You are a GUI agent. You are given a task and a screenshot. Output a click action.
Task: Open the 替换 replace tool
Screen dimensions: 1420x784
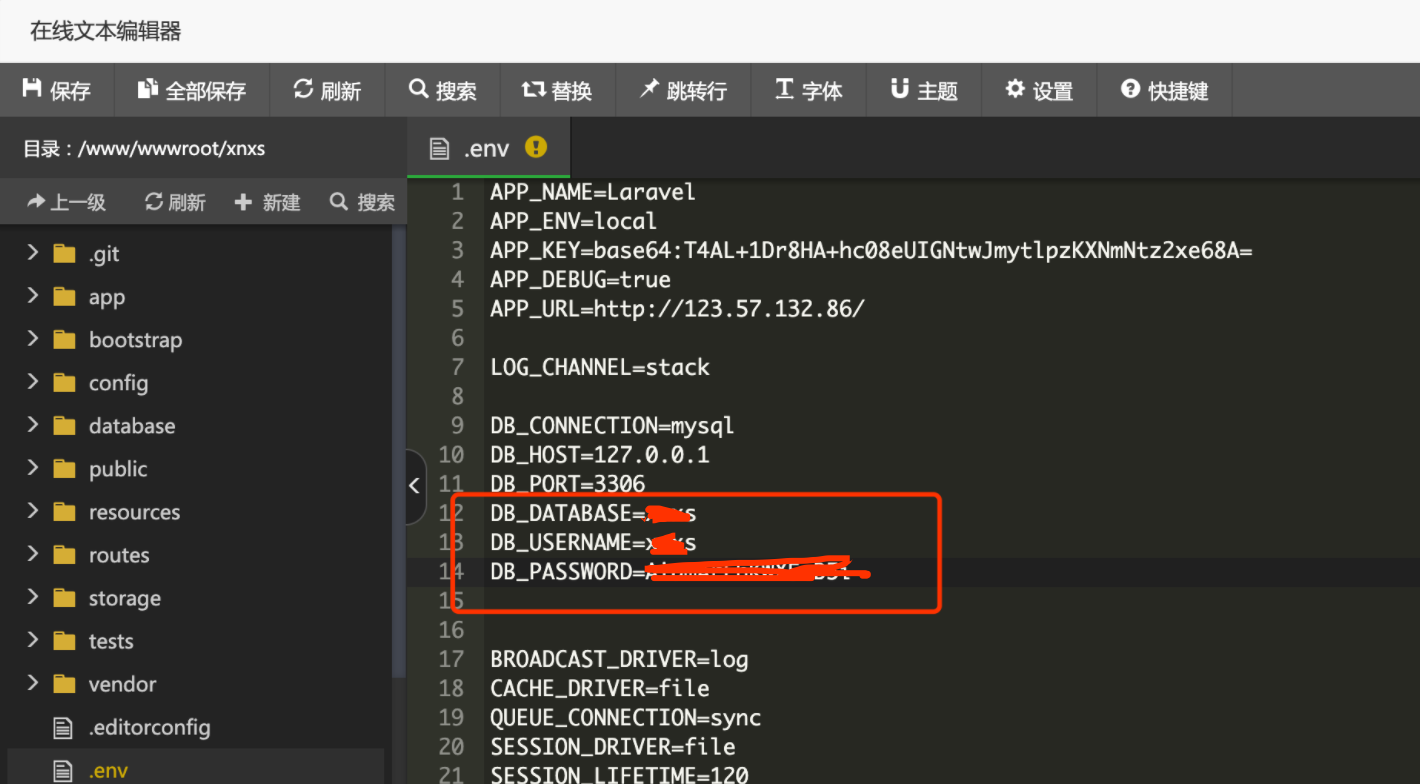pos(531,90)
